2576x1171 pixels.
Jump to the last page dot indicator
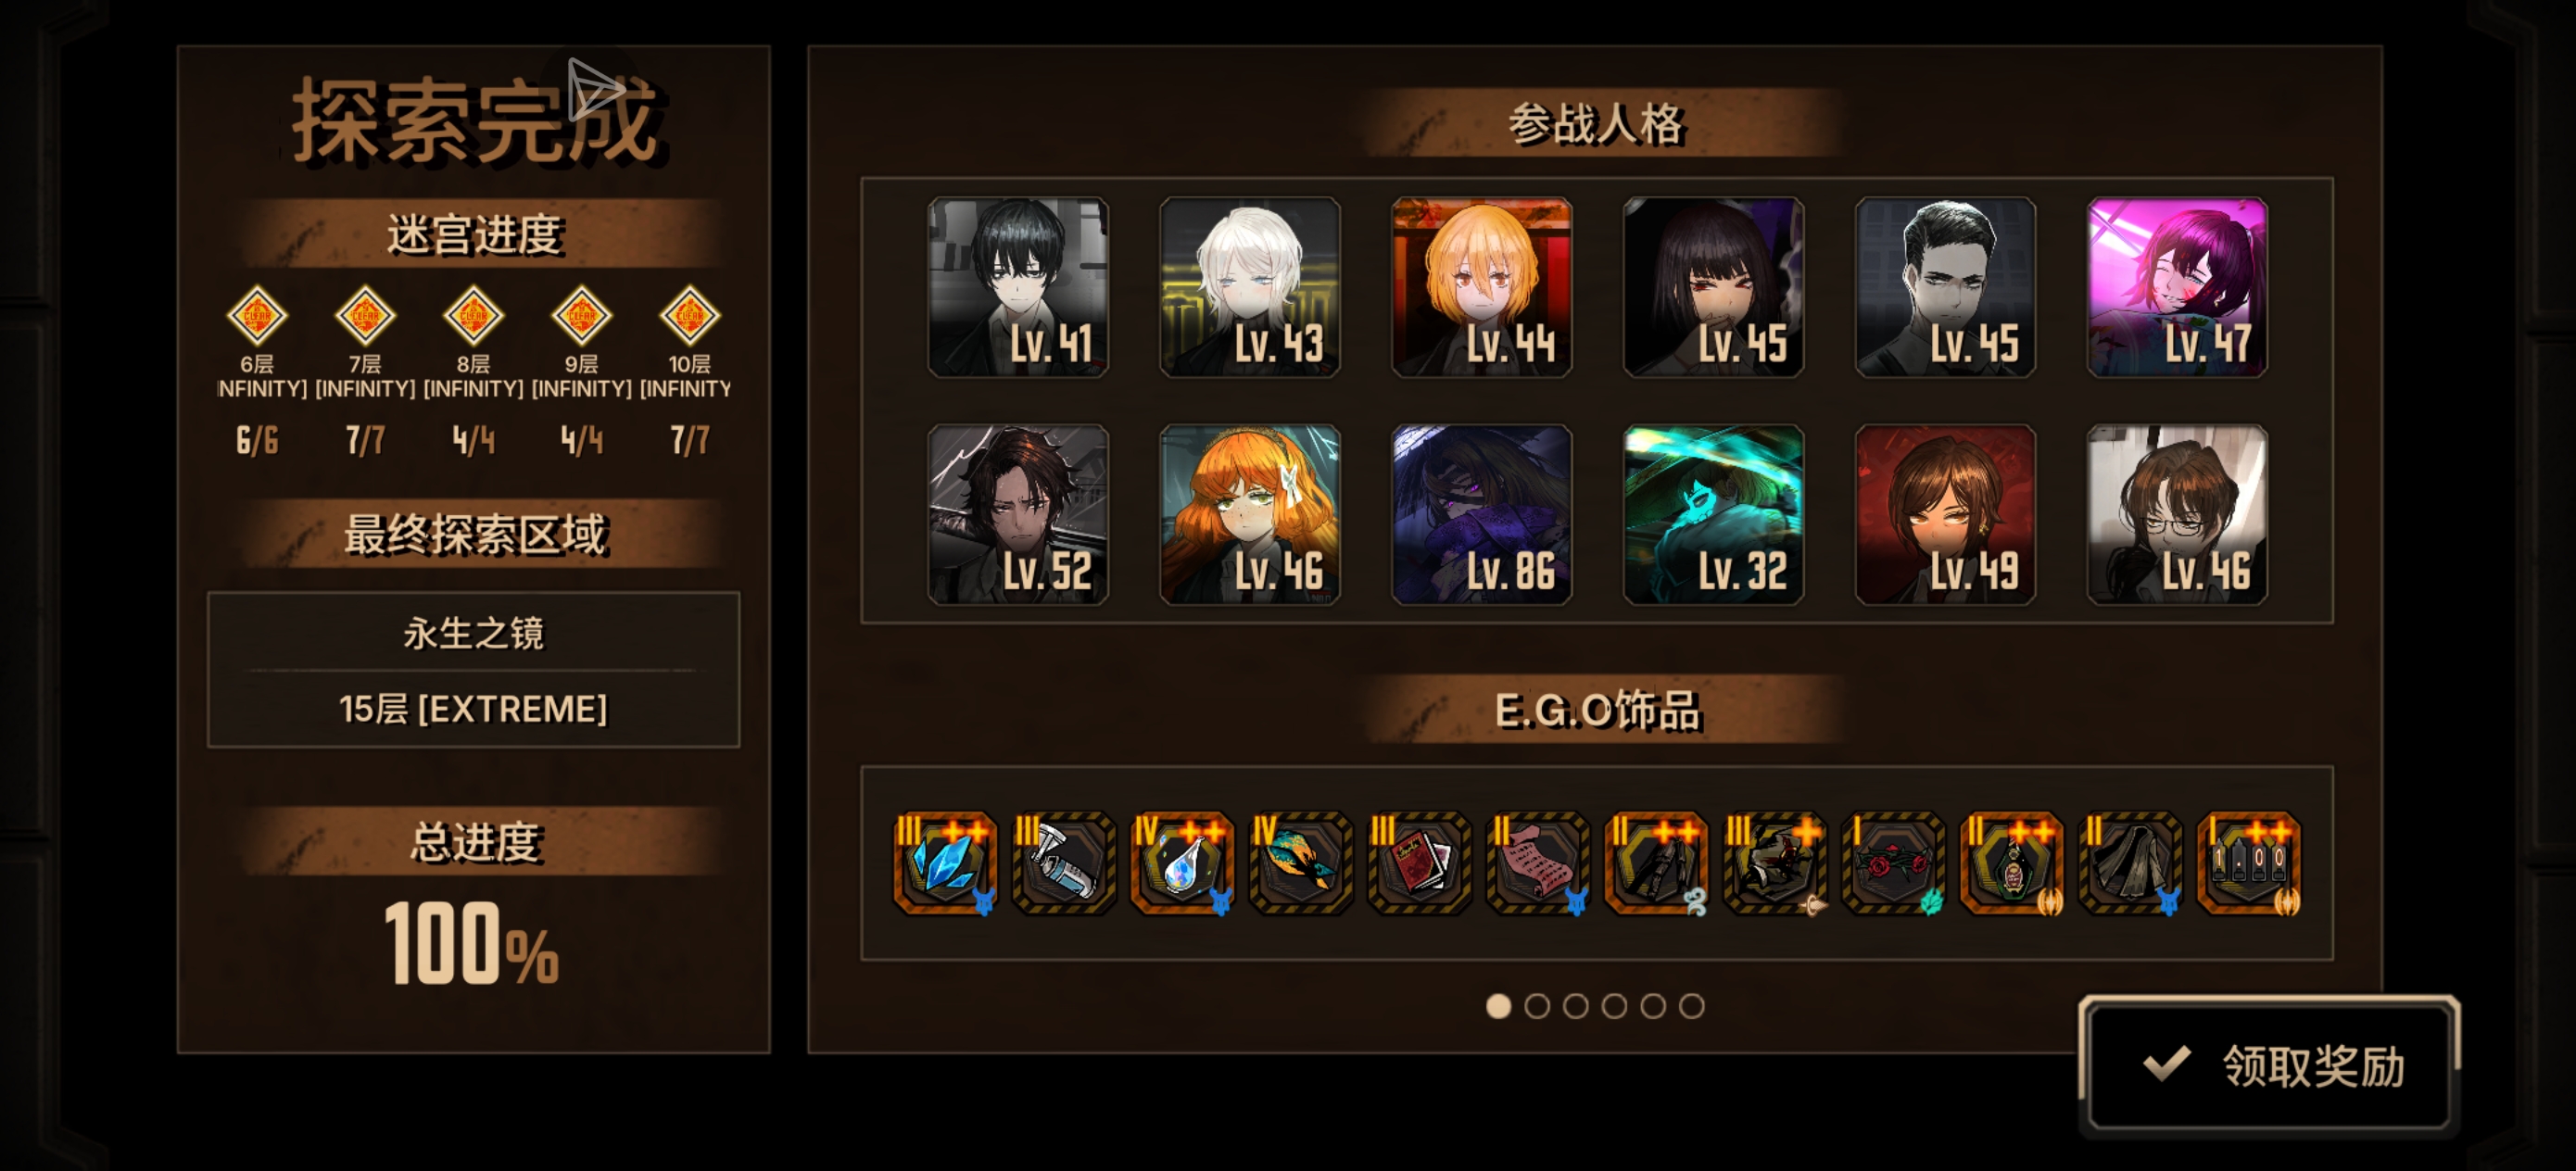[1691, 1006]
